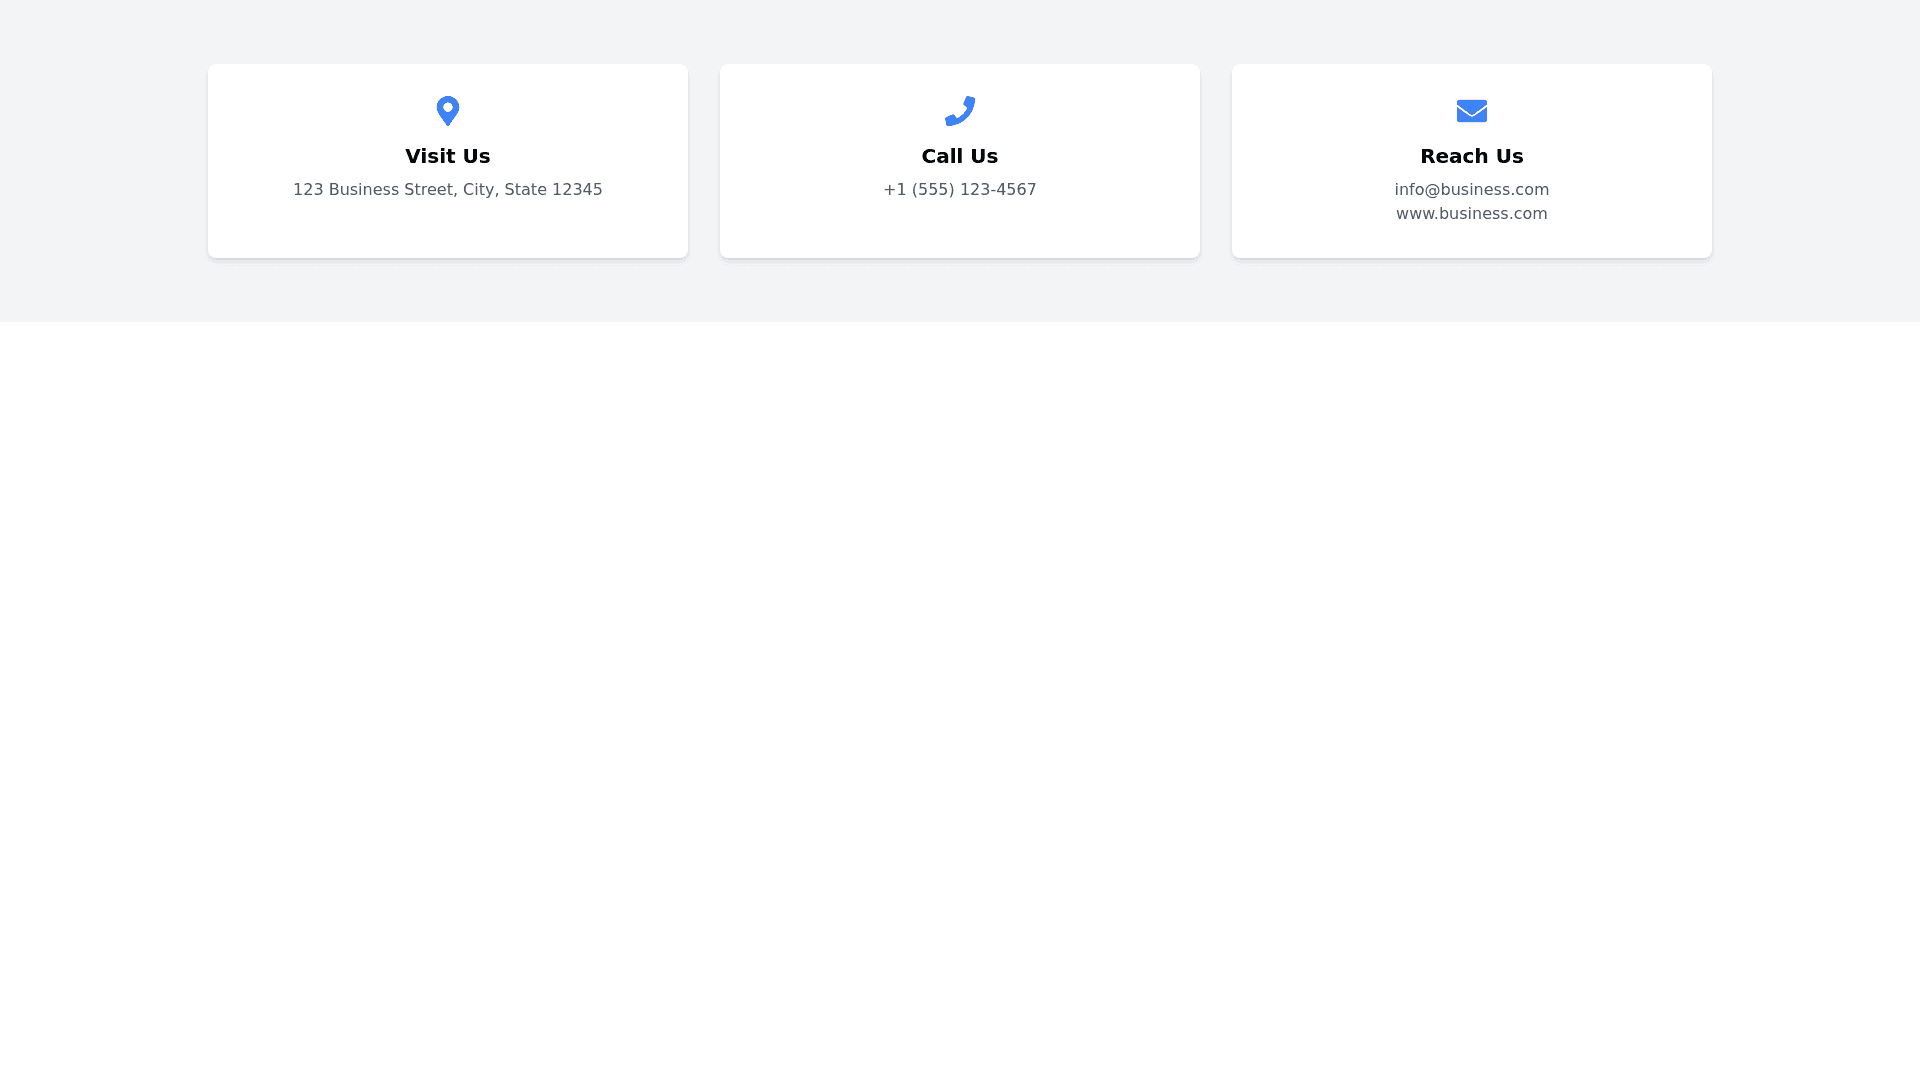Click the word City in the address

pyautogui.click(x=478, y=190)
